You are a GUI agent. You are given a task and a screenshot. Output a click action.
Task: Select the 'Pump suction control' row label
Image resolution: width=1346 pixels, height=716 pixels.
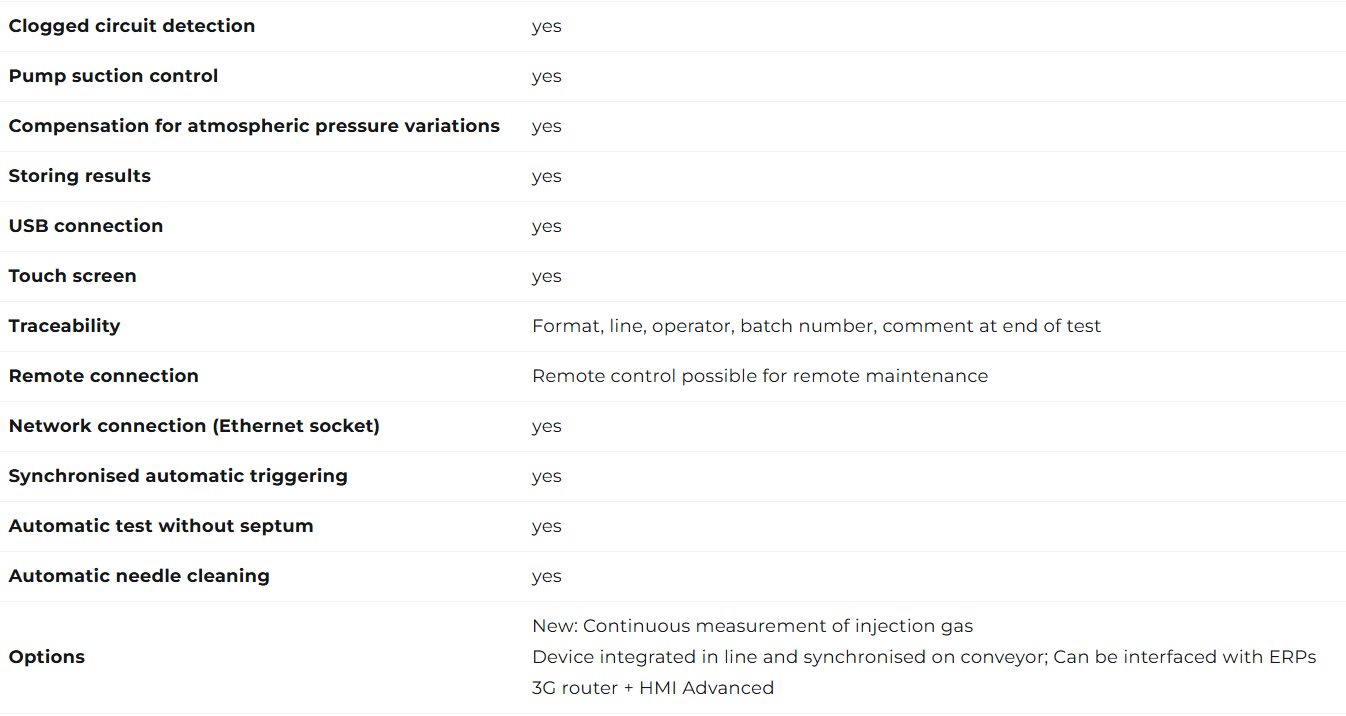(113, 76)
